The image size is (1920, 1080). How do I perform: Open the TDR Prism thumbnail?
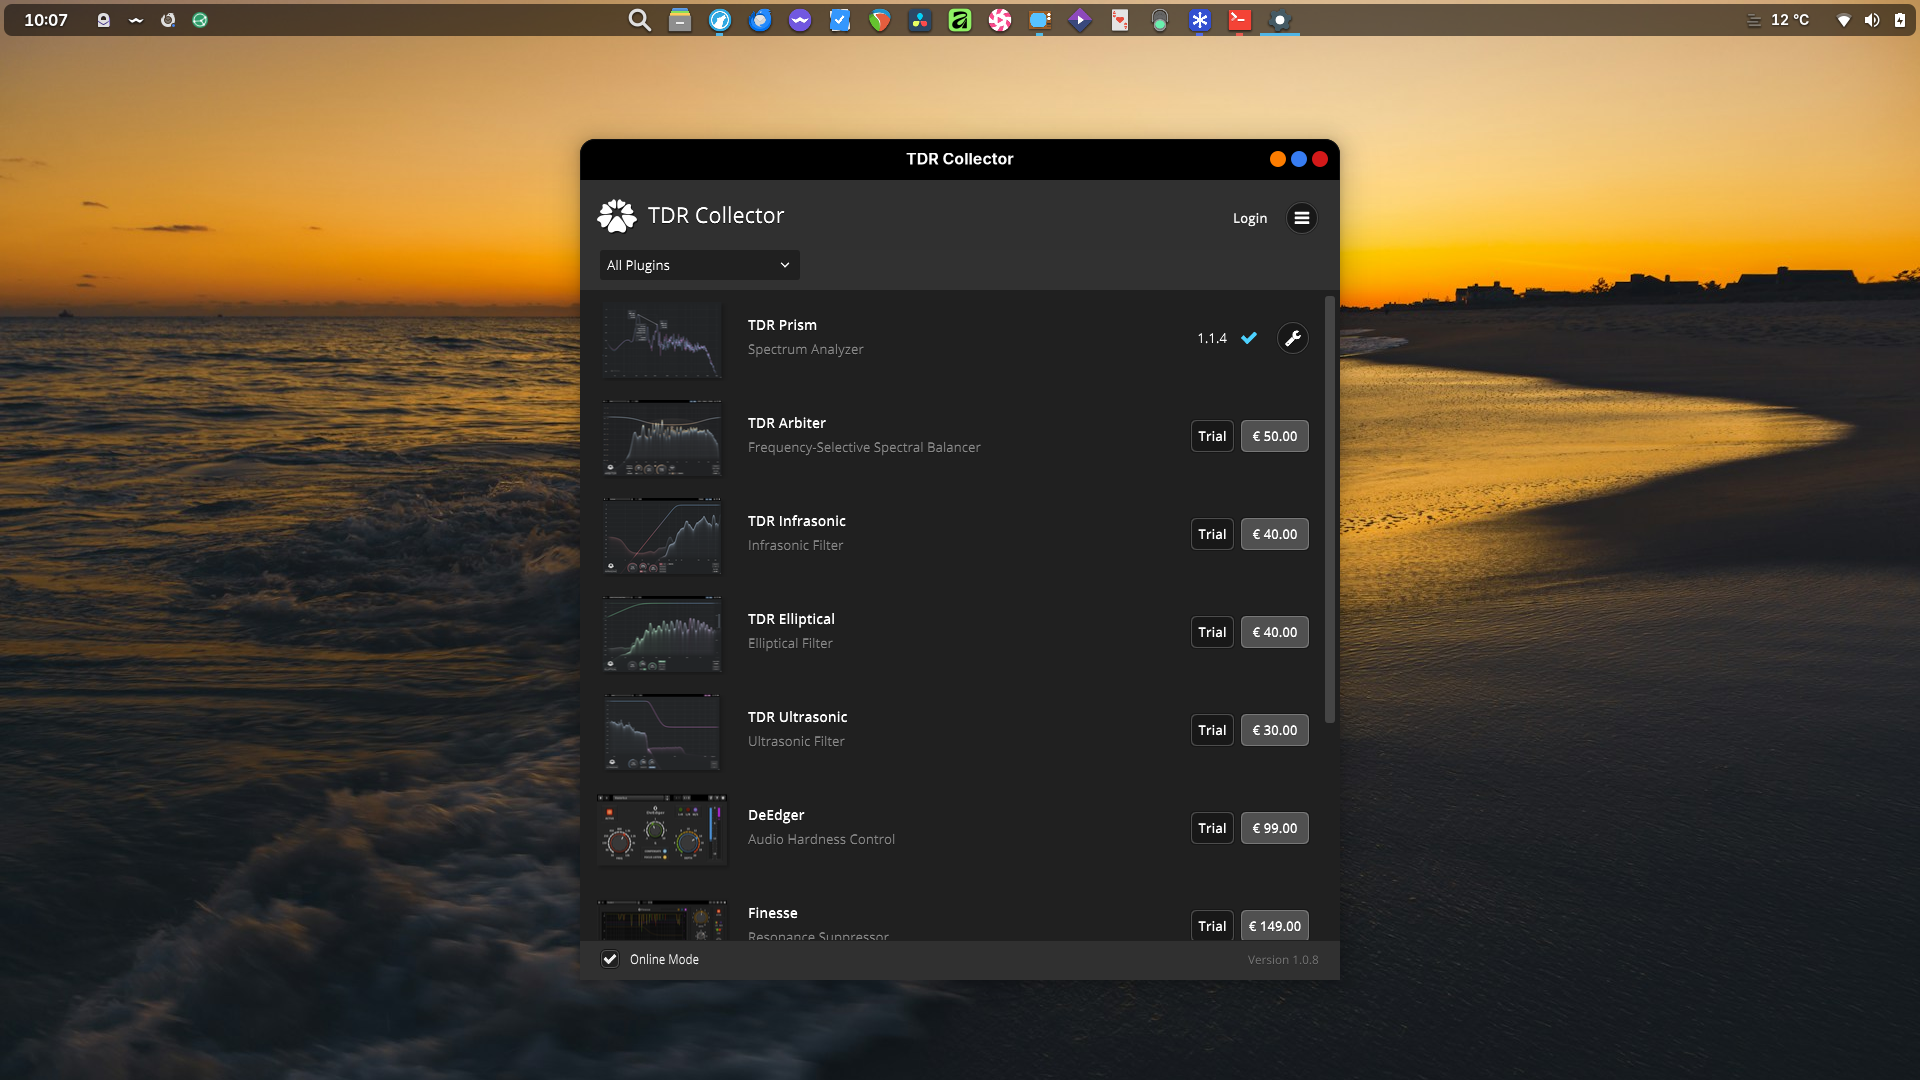661,340
